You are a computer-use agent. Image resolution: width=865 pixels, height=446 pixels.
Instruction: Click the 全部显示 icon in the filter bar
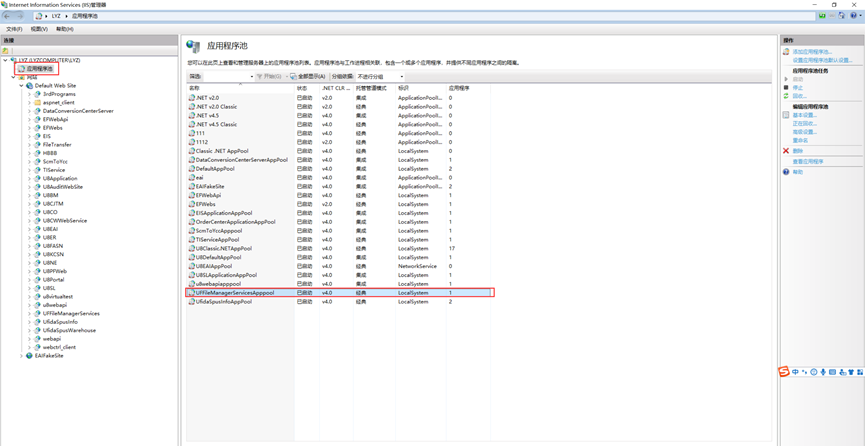294,76
